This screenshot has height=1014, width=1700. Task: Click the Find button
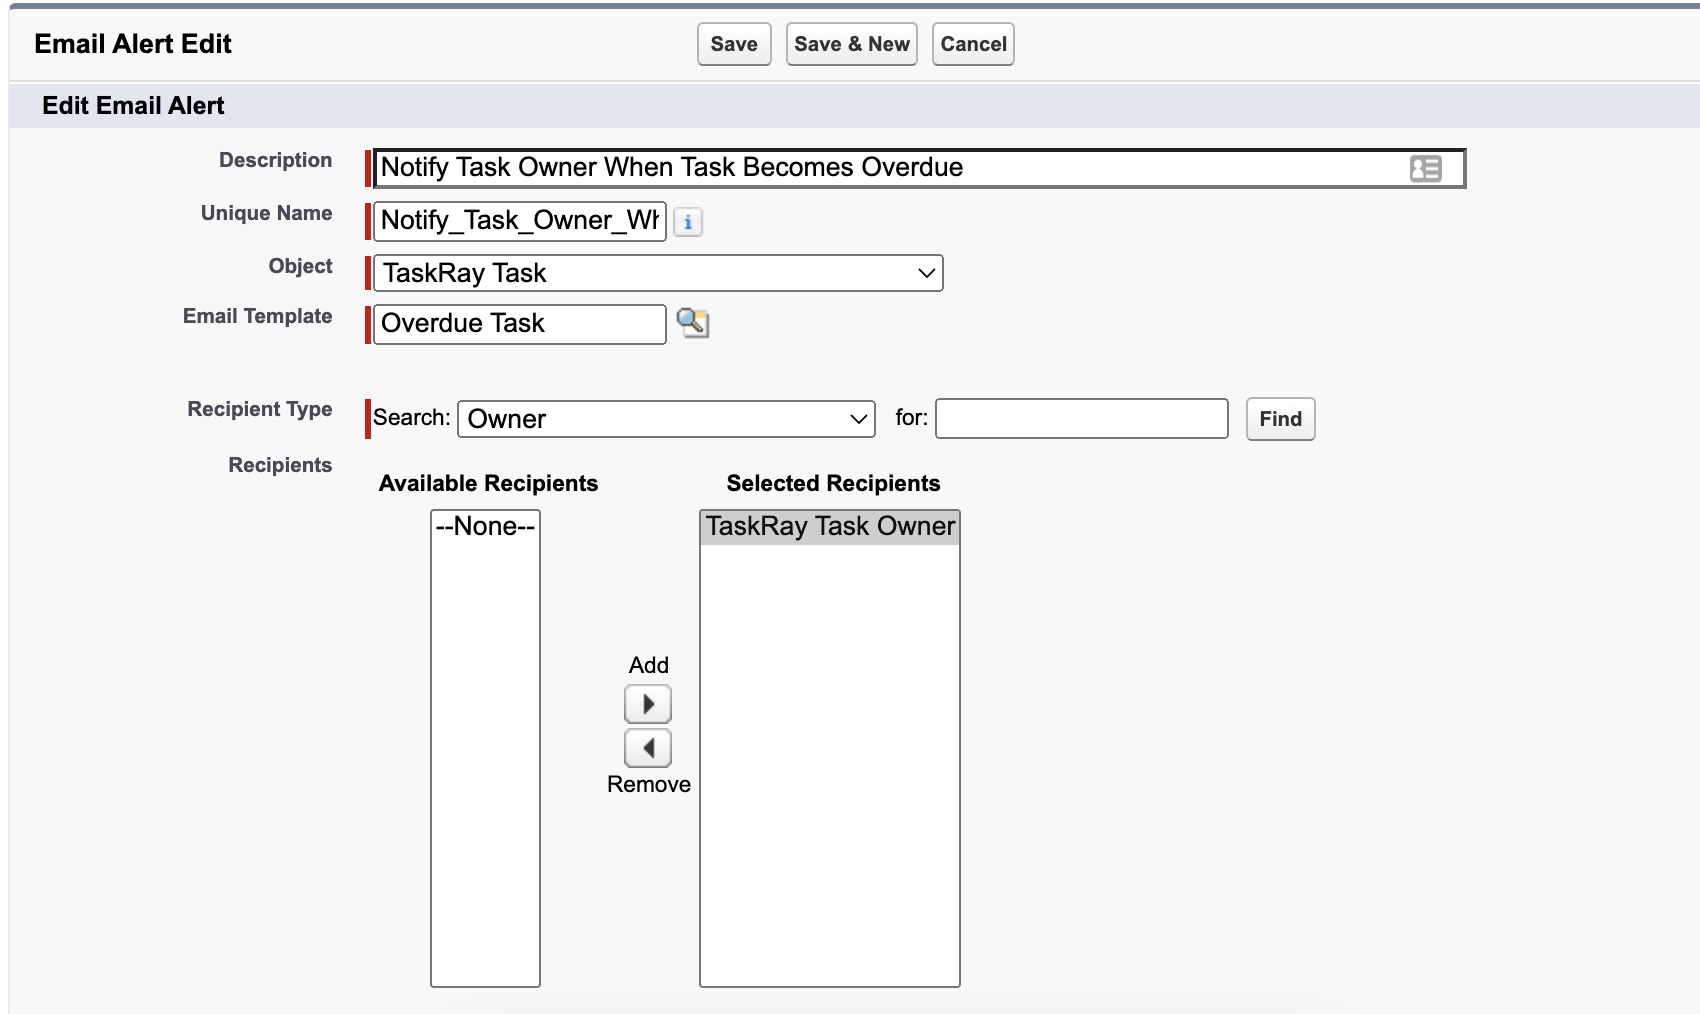click(x=1280, y=419)
